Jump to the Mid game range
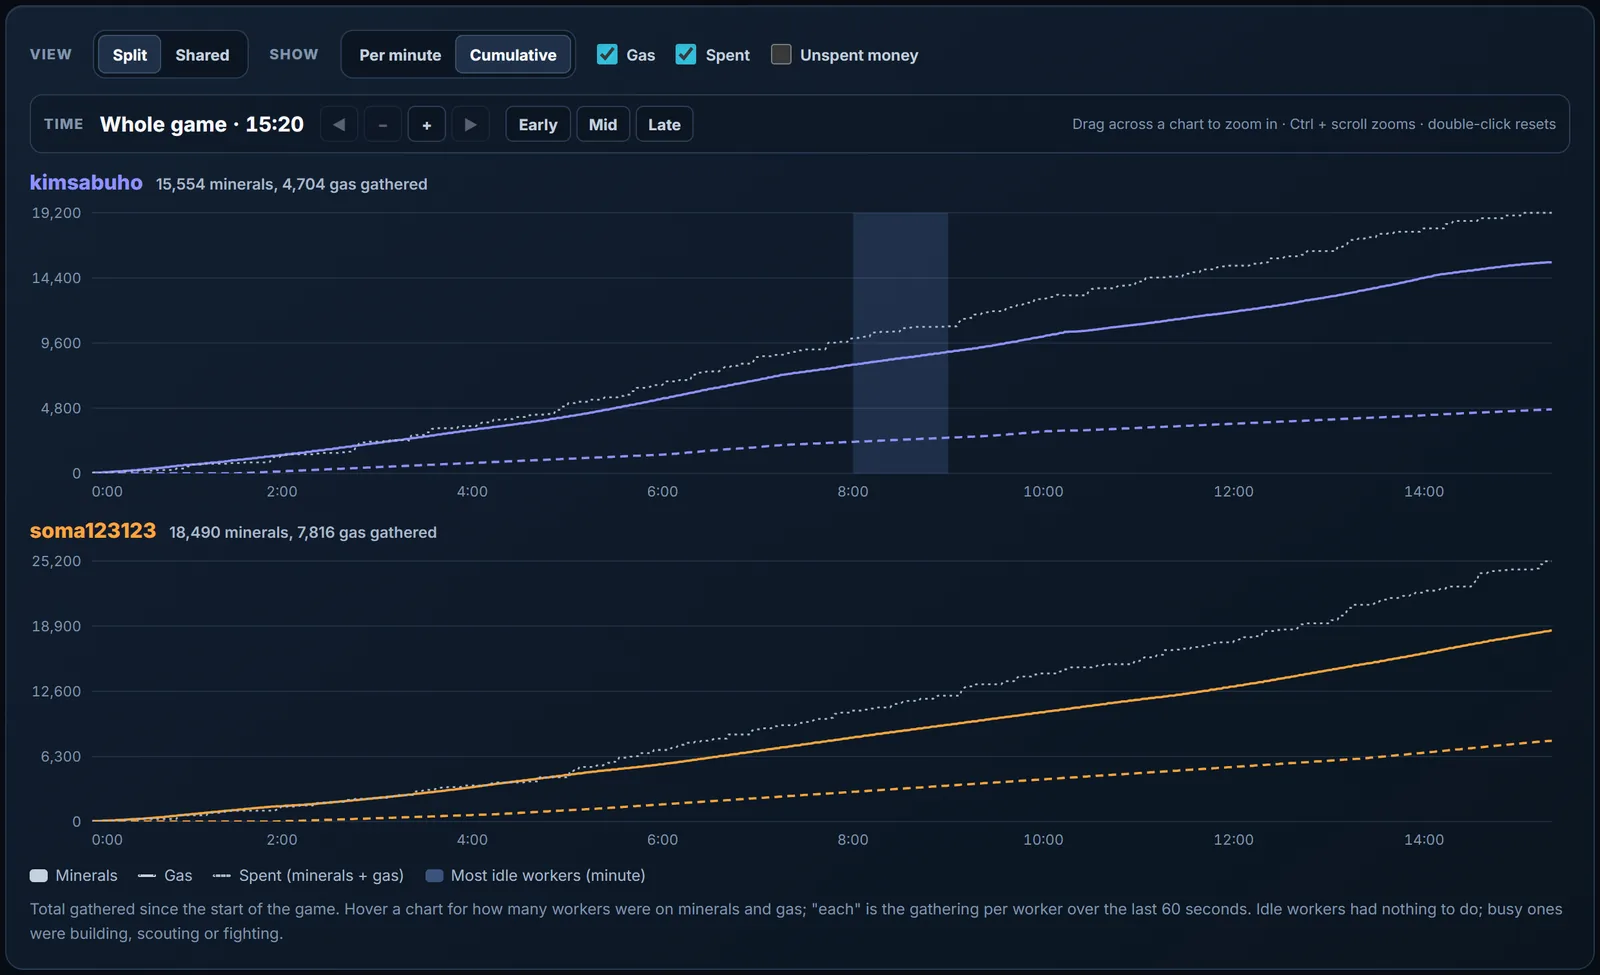The height and width of the screenshot is (975, 1600). click(x=603, y=125)
